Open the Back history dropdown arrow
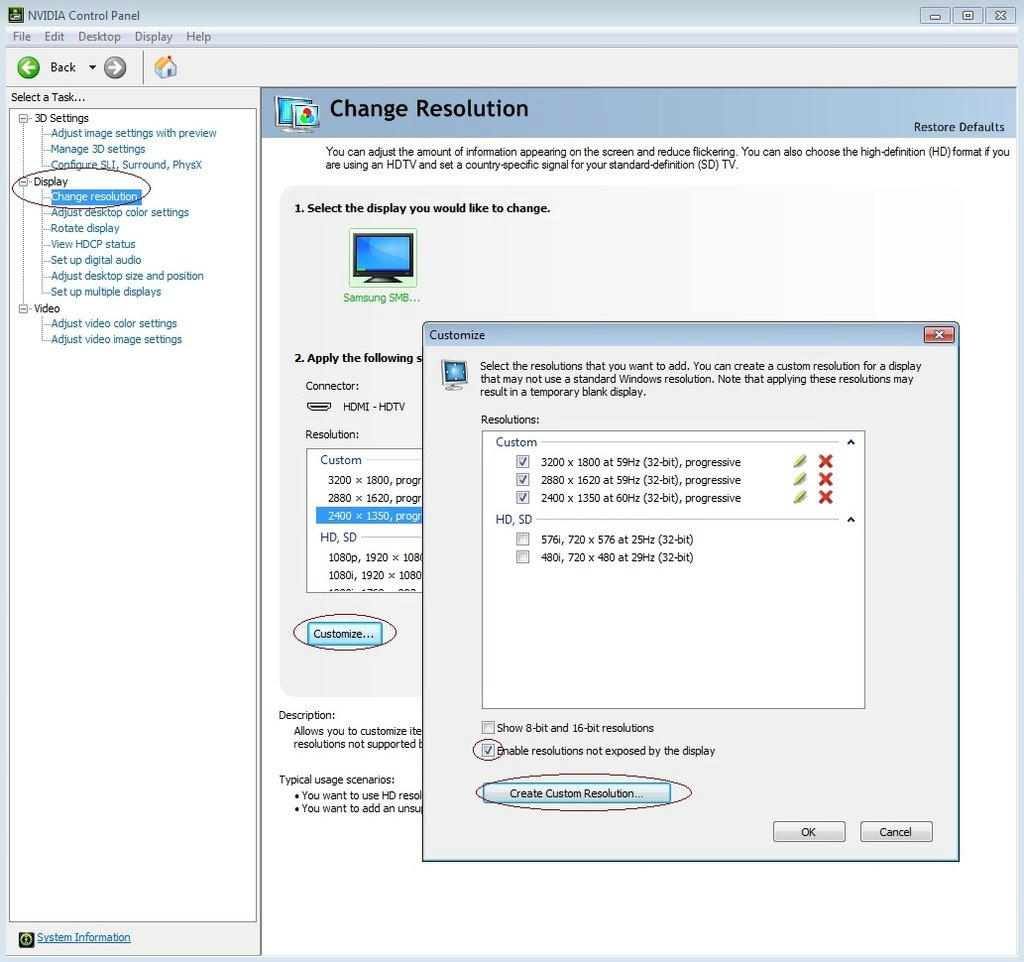Image resolution: width=1024 pixels, height=962 pixels. 92,67
